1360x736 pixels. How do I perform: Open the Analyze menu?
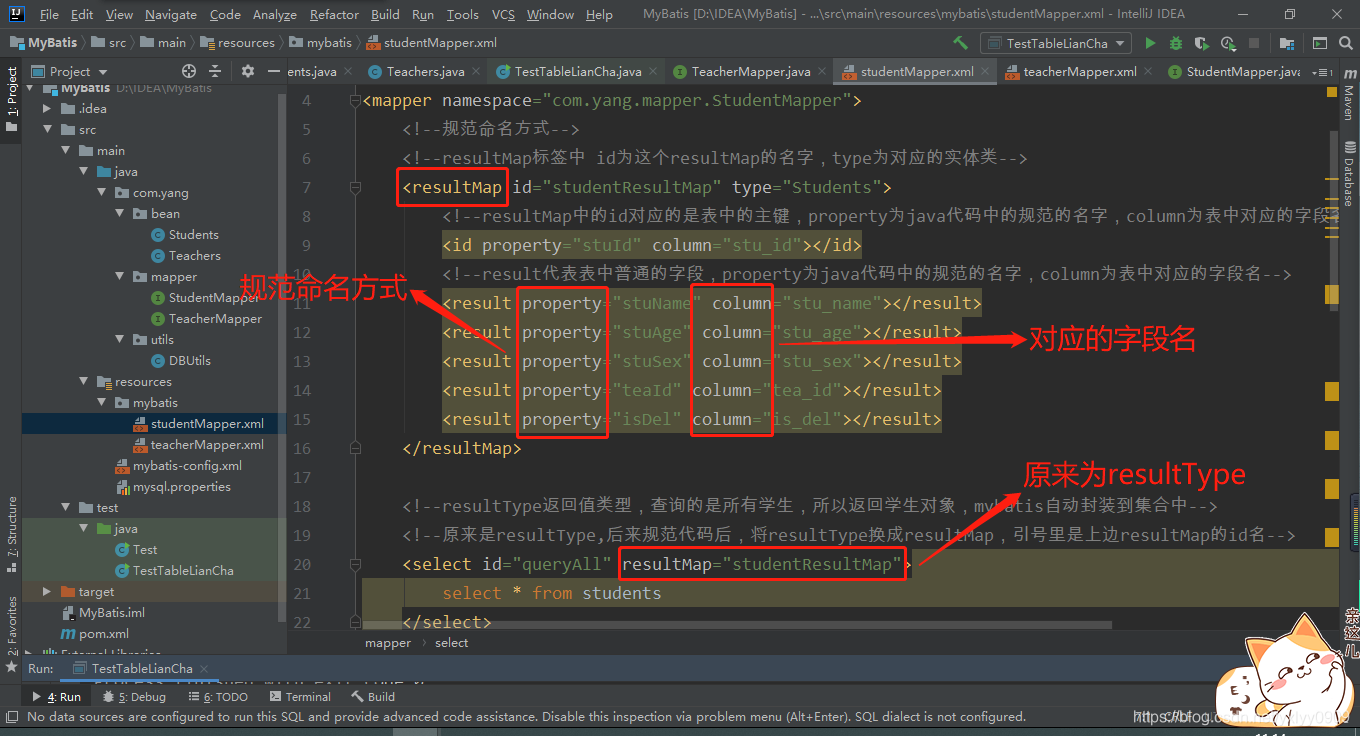(275, 15)
